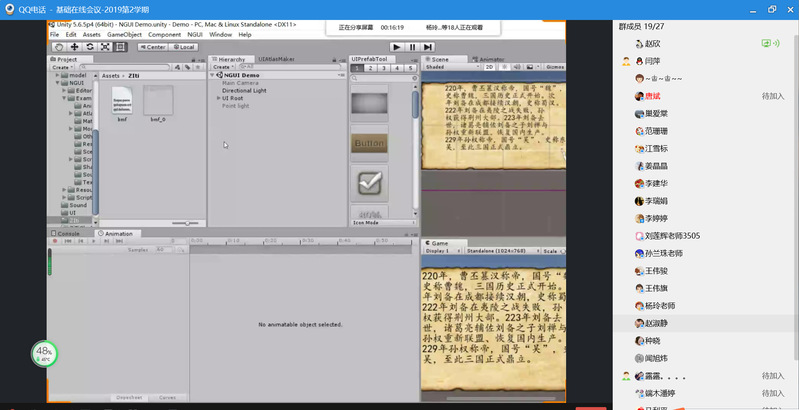Select the Hand tool in Unity toolbar
The height and width of the screenshot is (410, 799).
coord(59,46)
